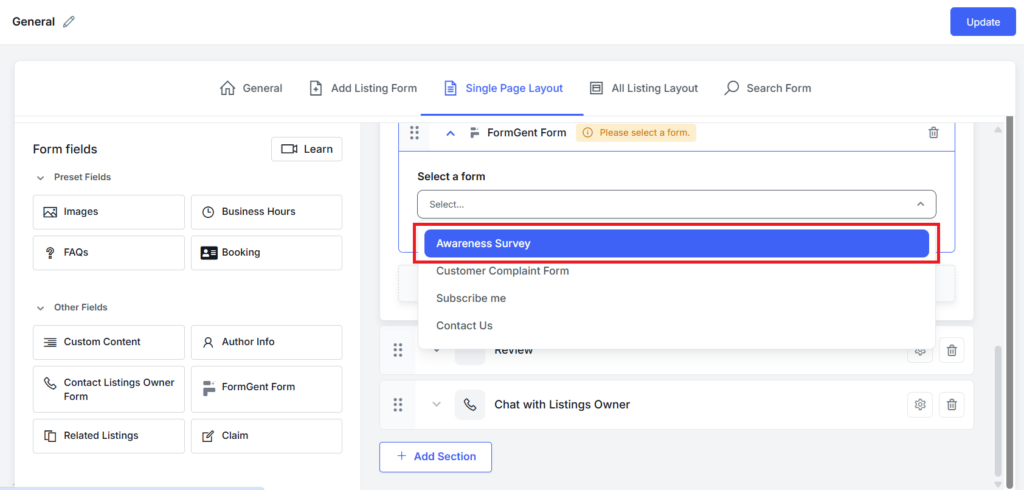Viewport: 1024px width, 490px height.
Task: Open the Search Form tab
Action: (767, 88)
